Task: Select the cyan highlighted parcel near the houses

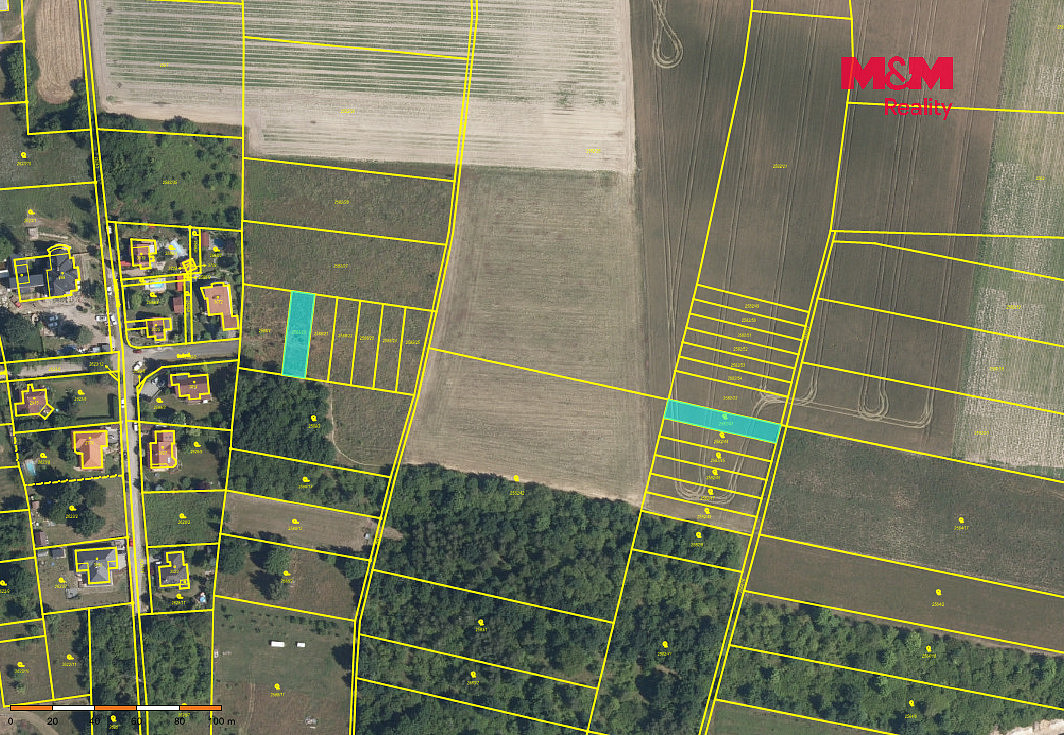Action: click(x=299, y=334)
